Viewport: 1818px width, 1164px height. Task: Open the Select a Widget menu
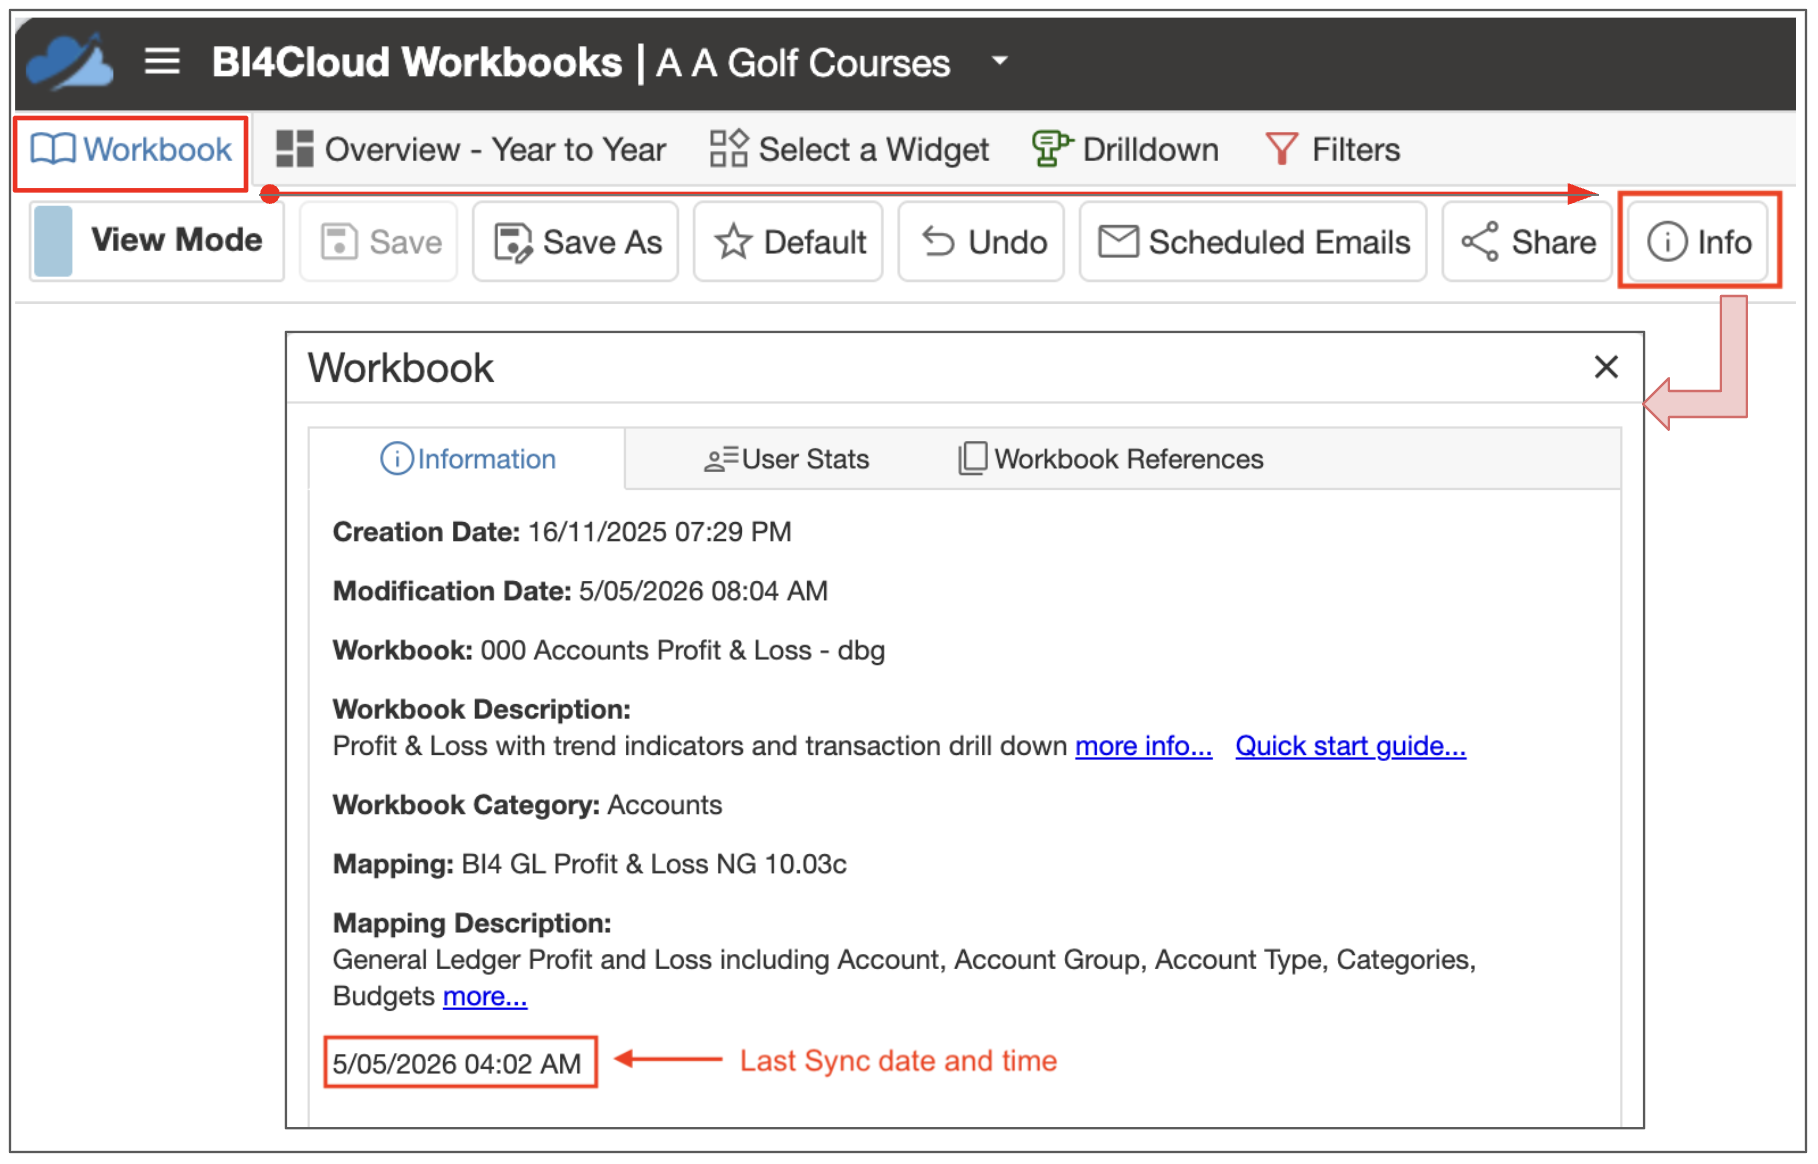click(849, 150)
